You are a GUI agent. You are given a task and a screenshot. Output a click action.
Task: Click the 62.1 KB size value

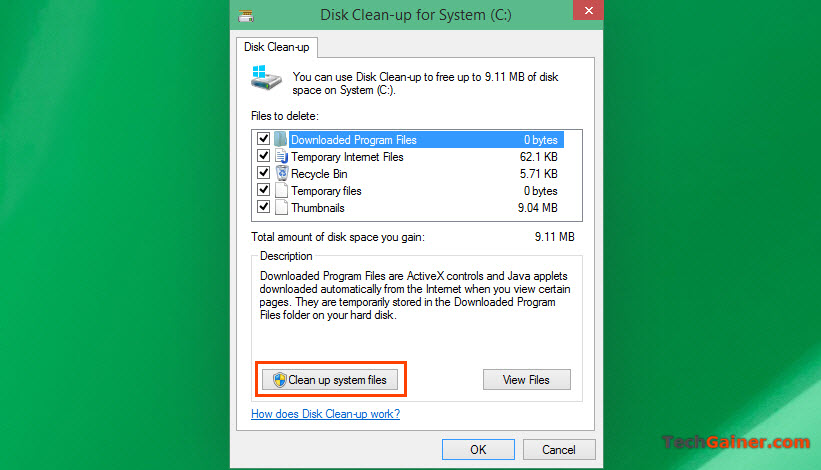click(539, 157)
